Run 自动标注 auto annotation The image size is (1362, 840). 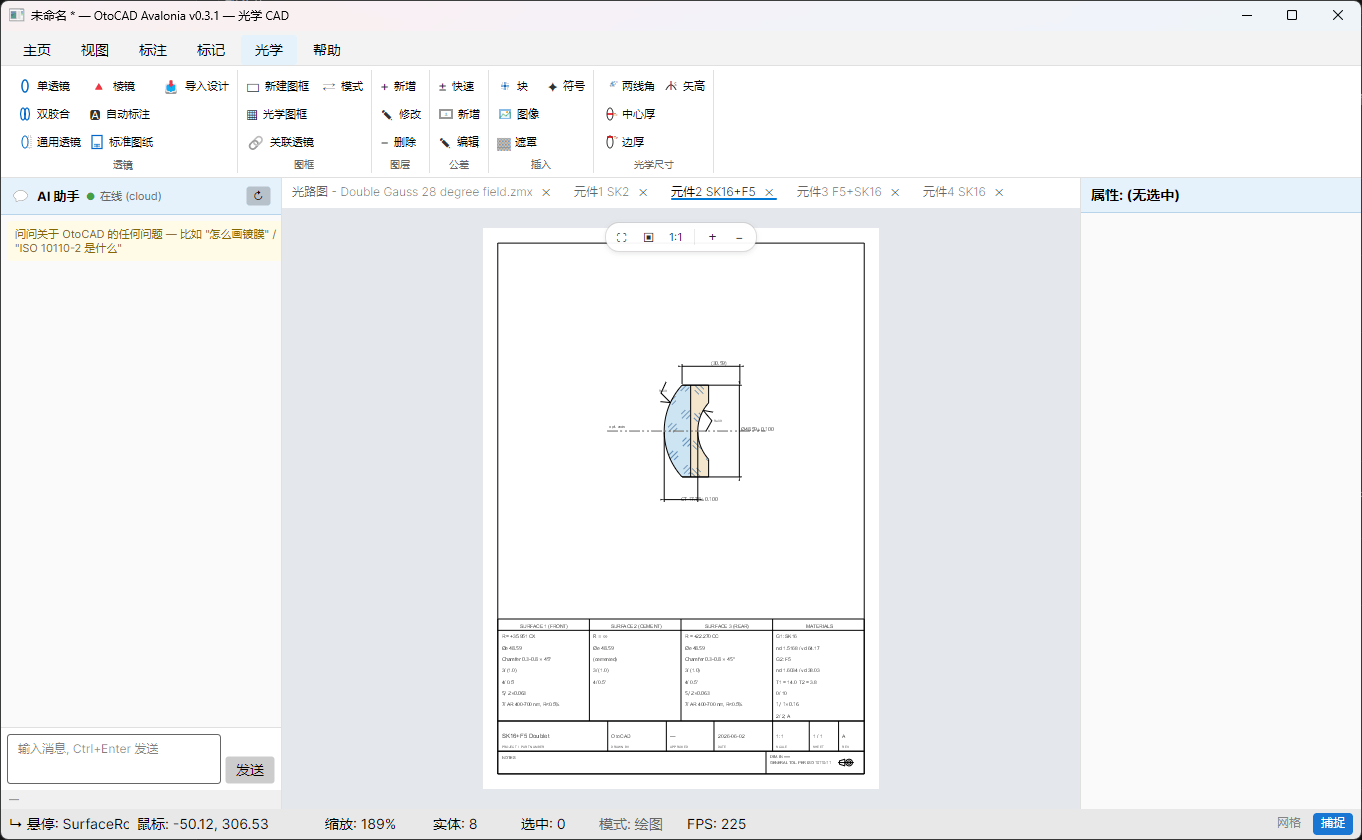pos(119,114)
